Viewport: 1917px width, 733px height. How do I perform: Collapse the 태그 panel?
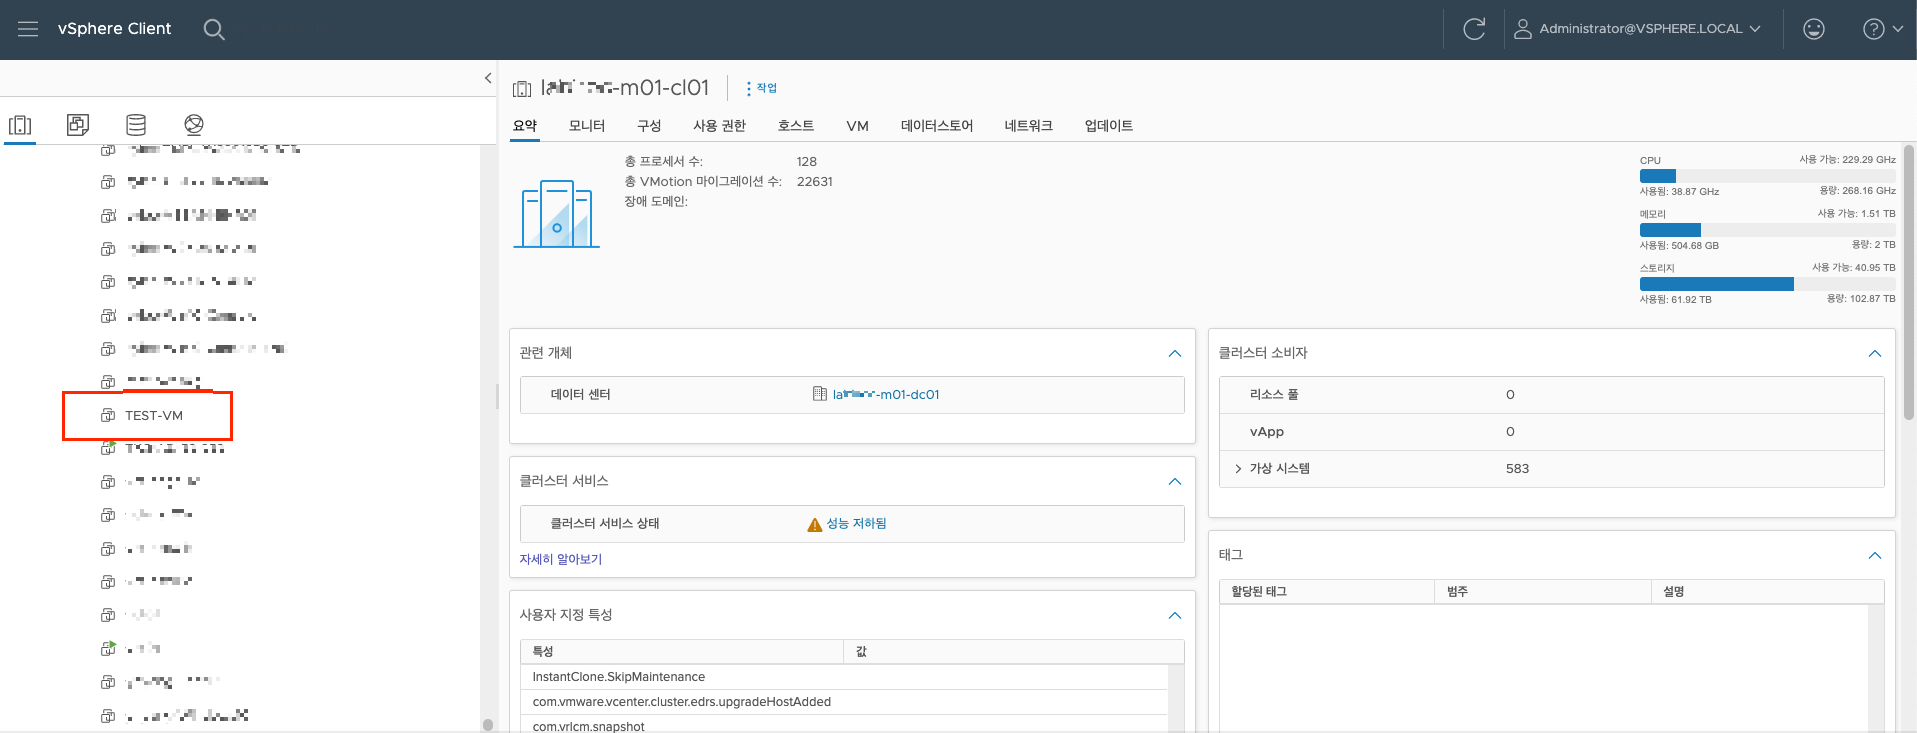coord(1875,555)
